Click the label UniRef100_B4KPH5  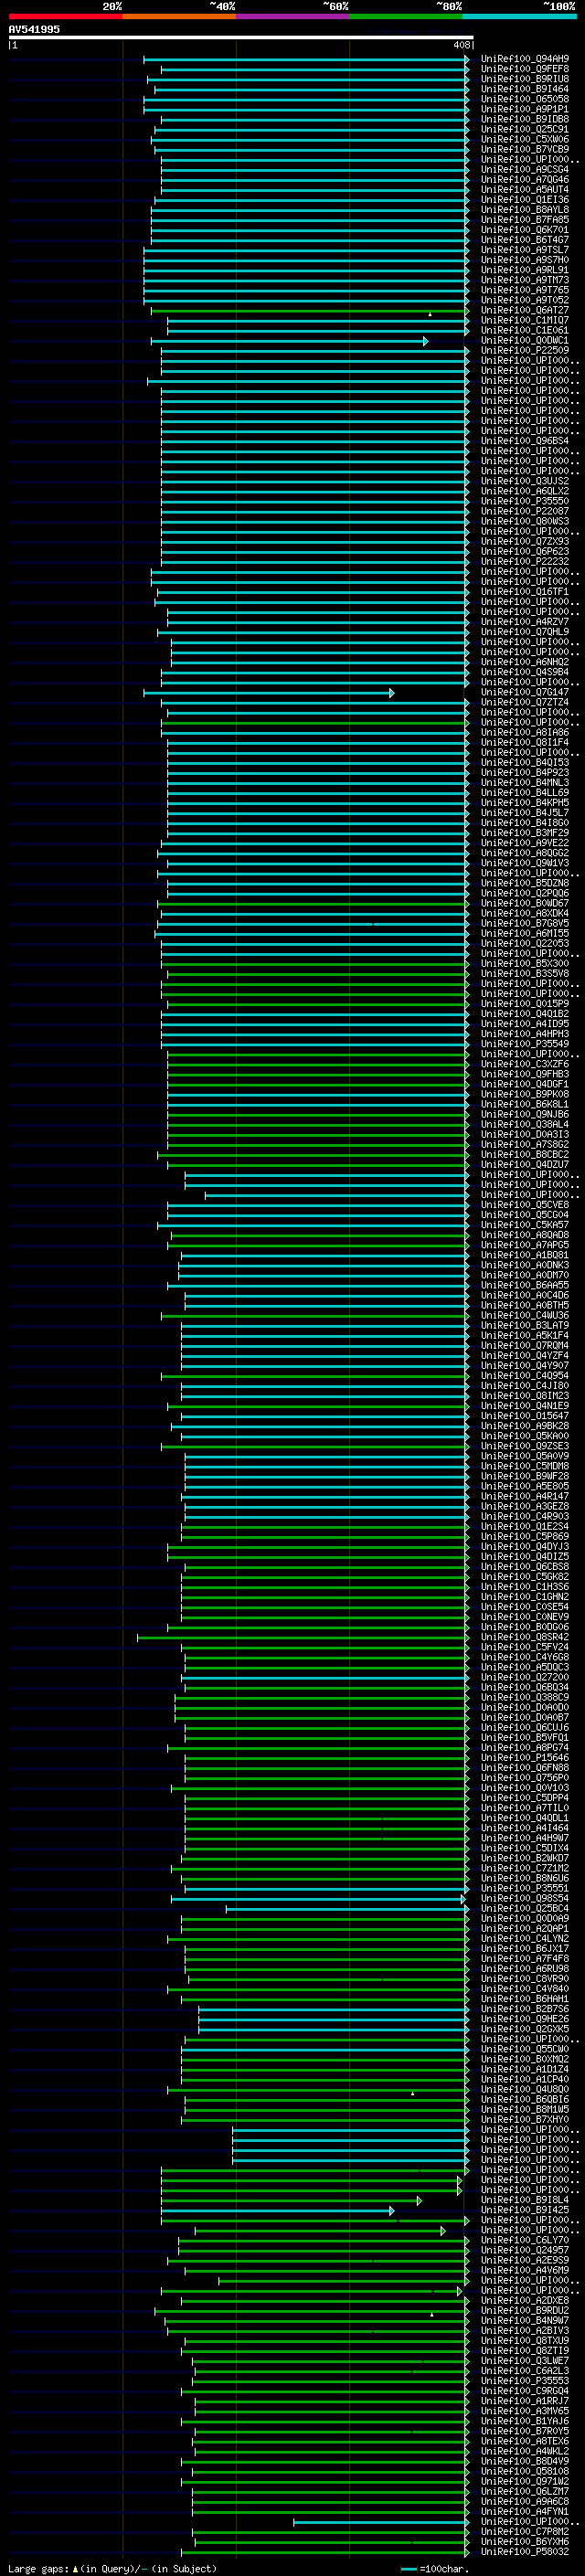pos(525,802)
